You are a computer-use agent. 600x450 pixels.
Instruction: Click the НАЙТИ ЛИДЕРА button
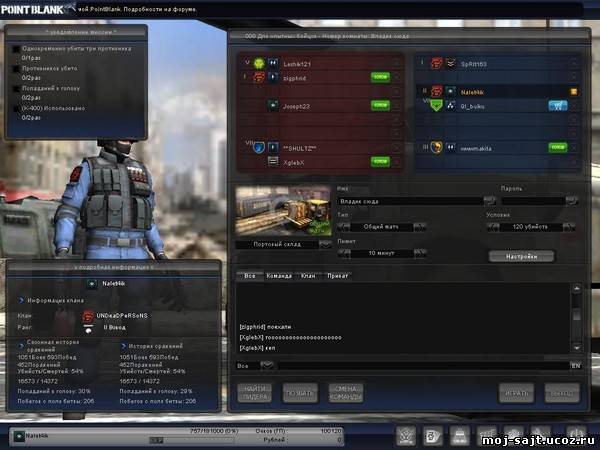point(254,393)
